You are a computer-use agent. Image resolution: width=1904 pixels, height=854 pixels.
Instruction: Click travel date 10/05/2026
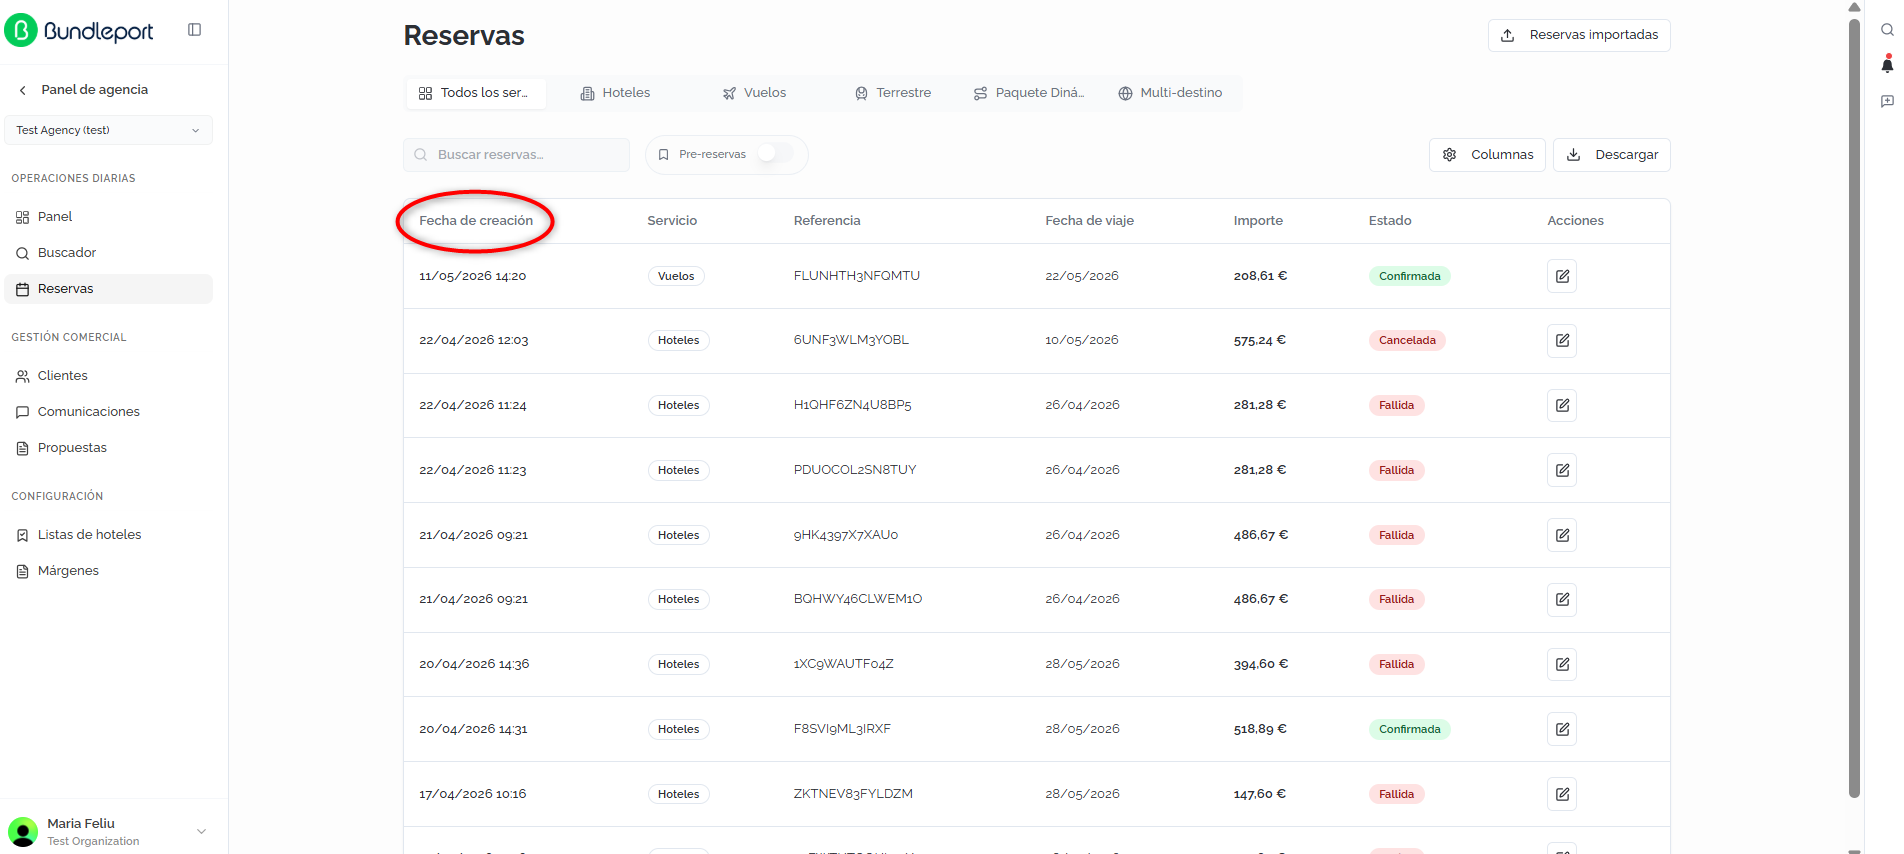click(1082, 341)
